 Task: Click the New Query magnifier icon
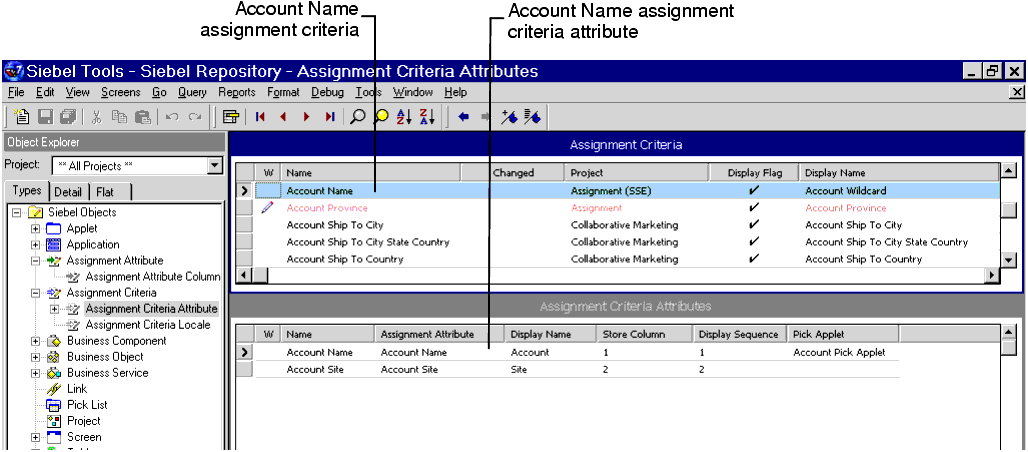pyautogui.click(x=358, y=117)
